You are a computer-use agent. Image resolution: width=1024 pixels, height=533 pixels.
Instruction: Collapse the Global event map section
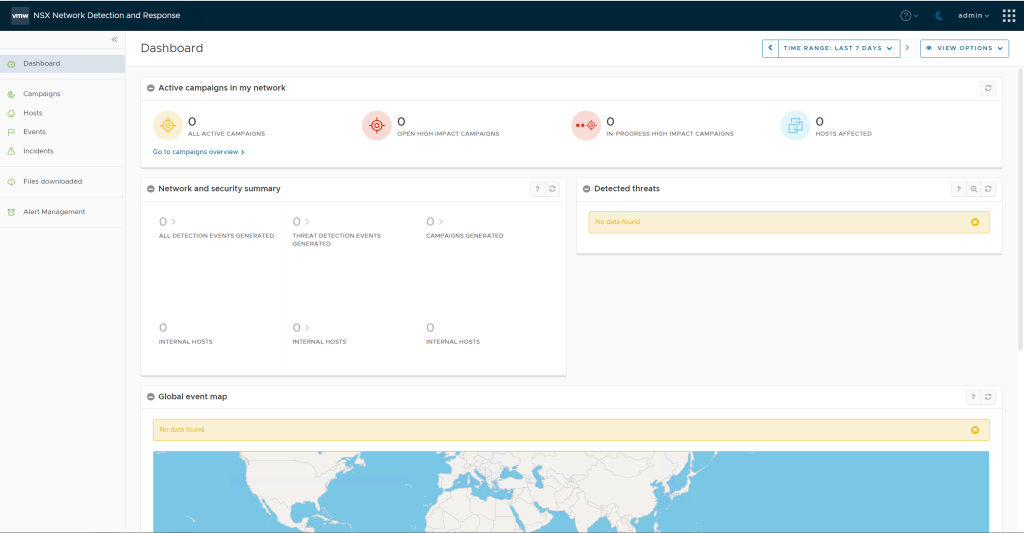(x=150, y=397)
